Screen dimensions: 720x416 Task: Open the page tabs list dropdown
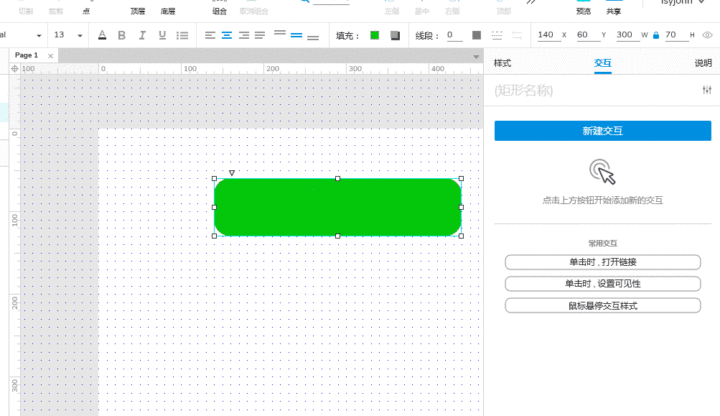476,56
